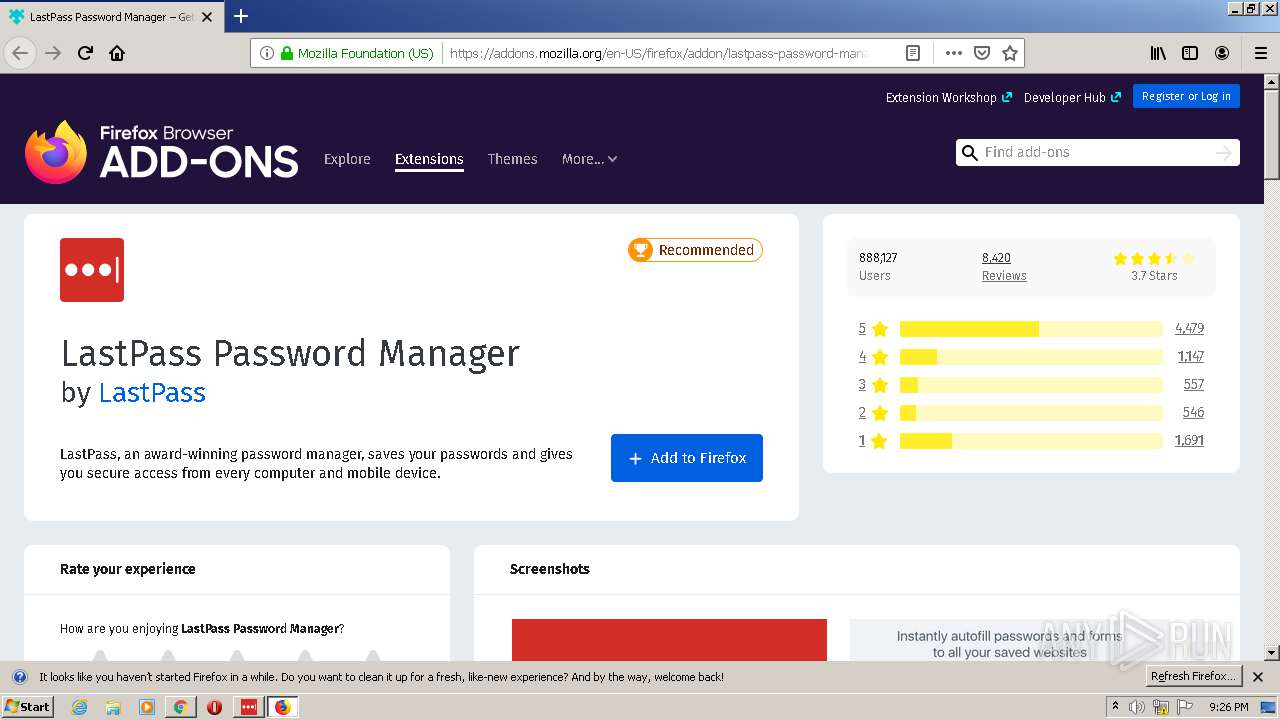The image size is (1280, 720).
Task: Open page actions three-dot menu
Action: point(954,53)
